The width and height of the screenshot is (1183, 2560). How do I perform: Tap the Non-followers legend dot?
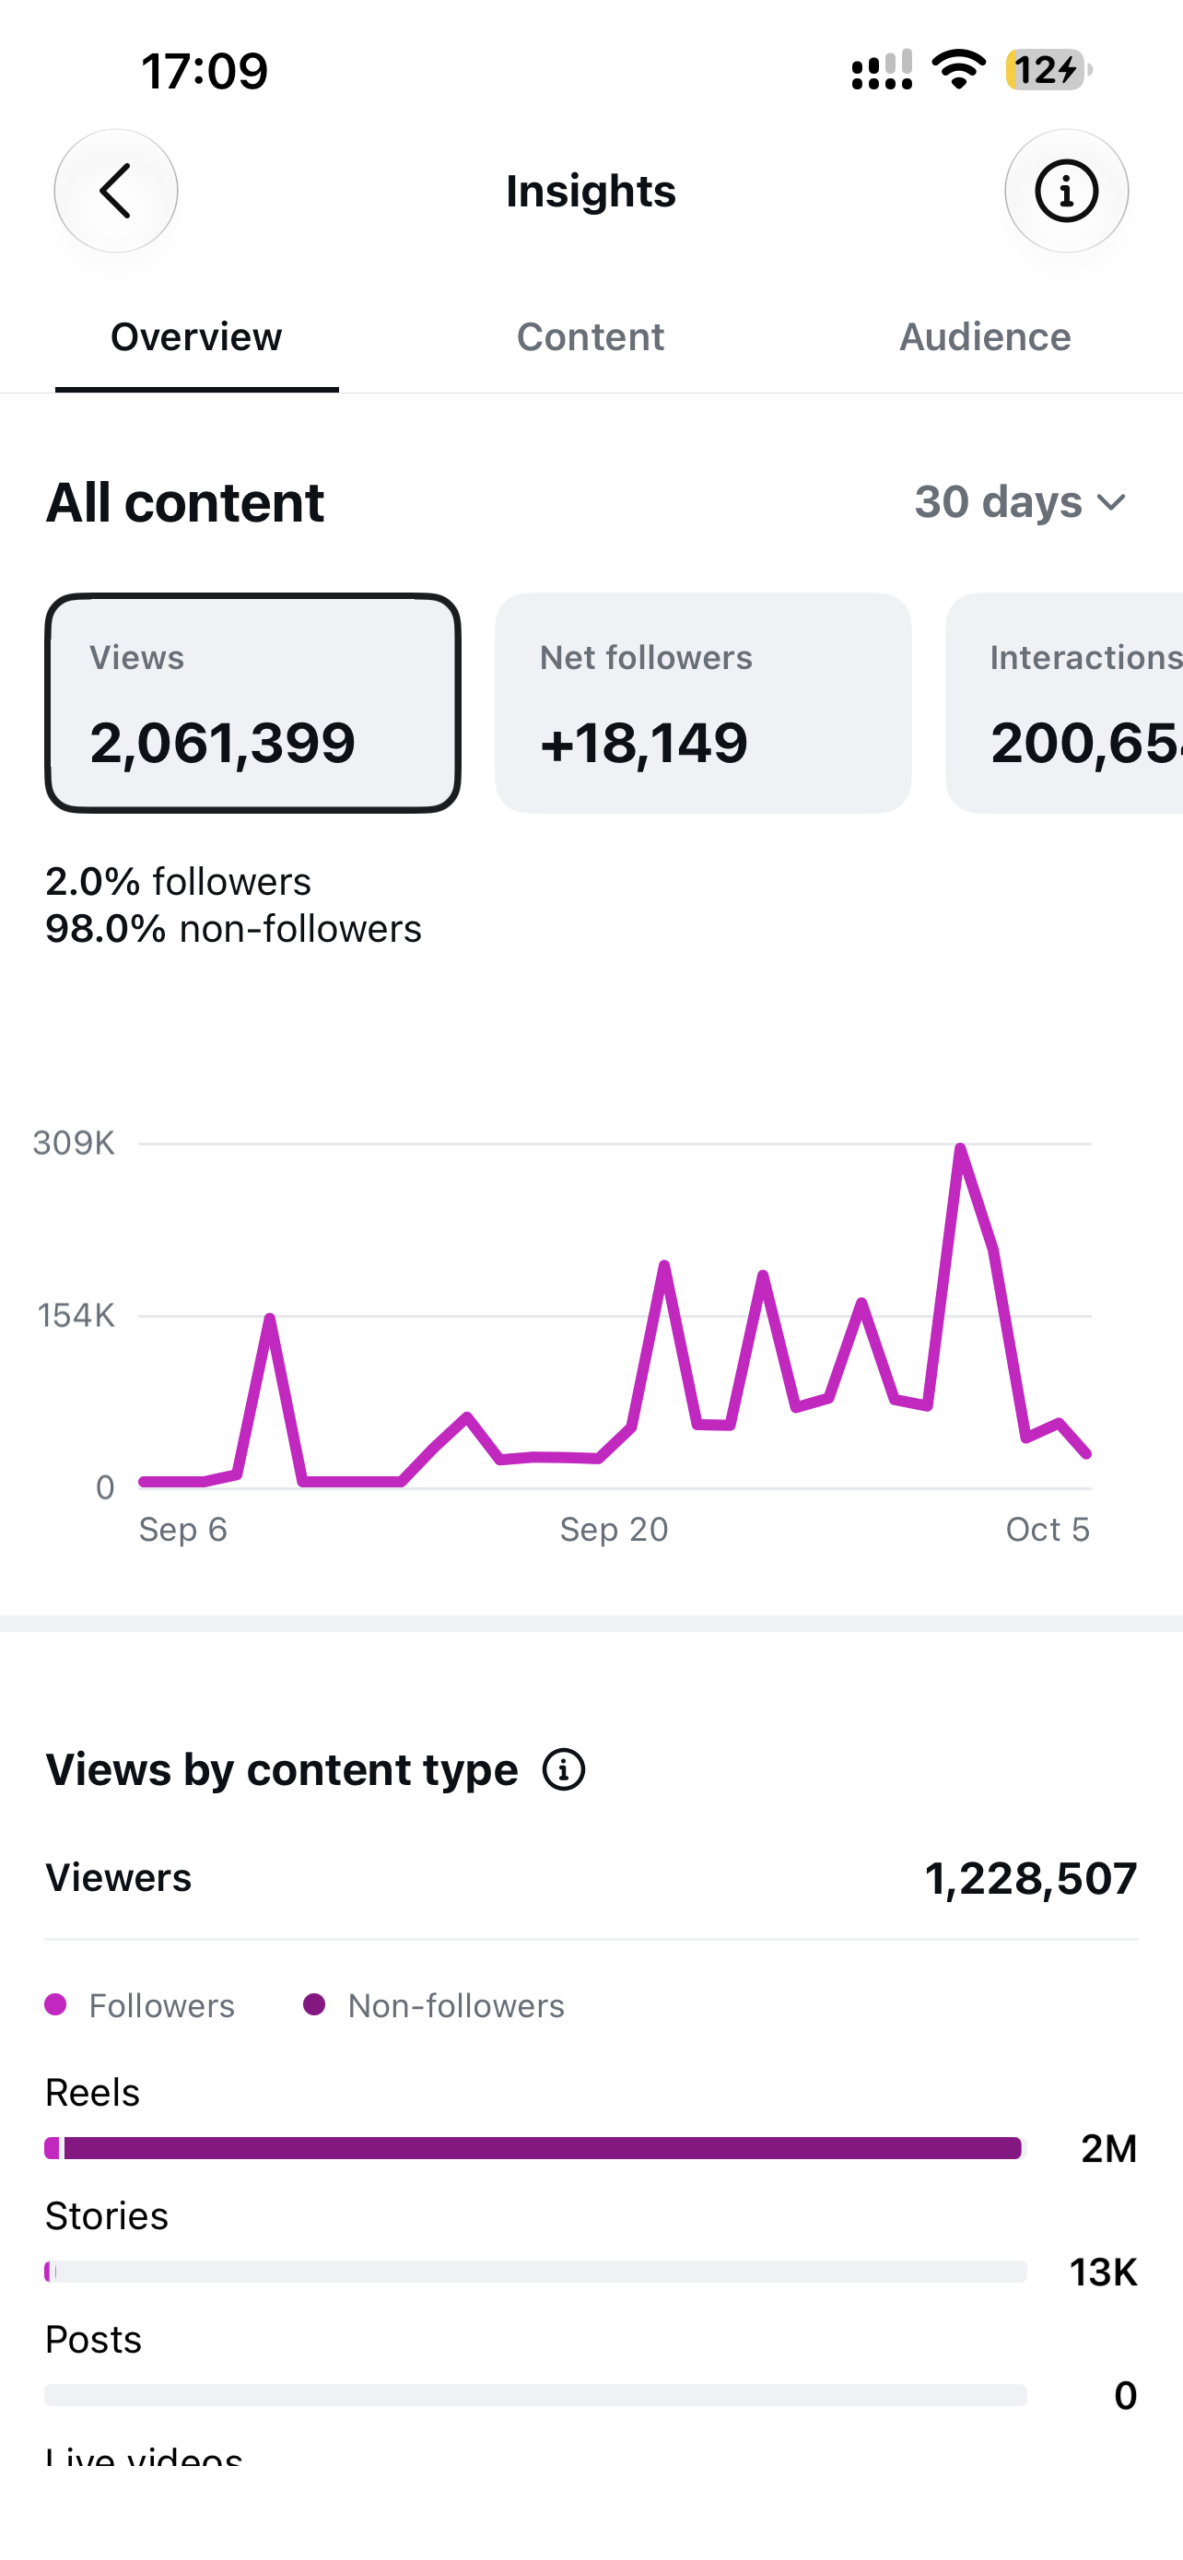(314, 2004)
